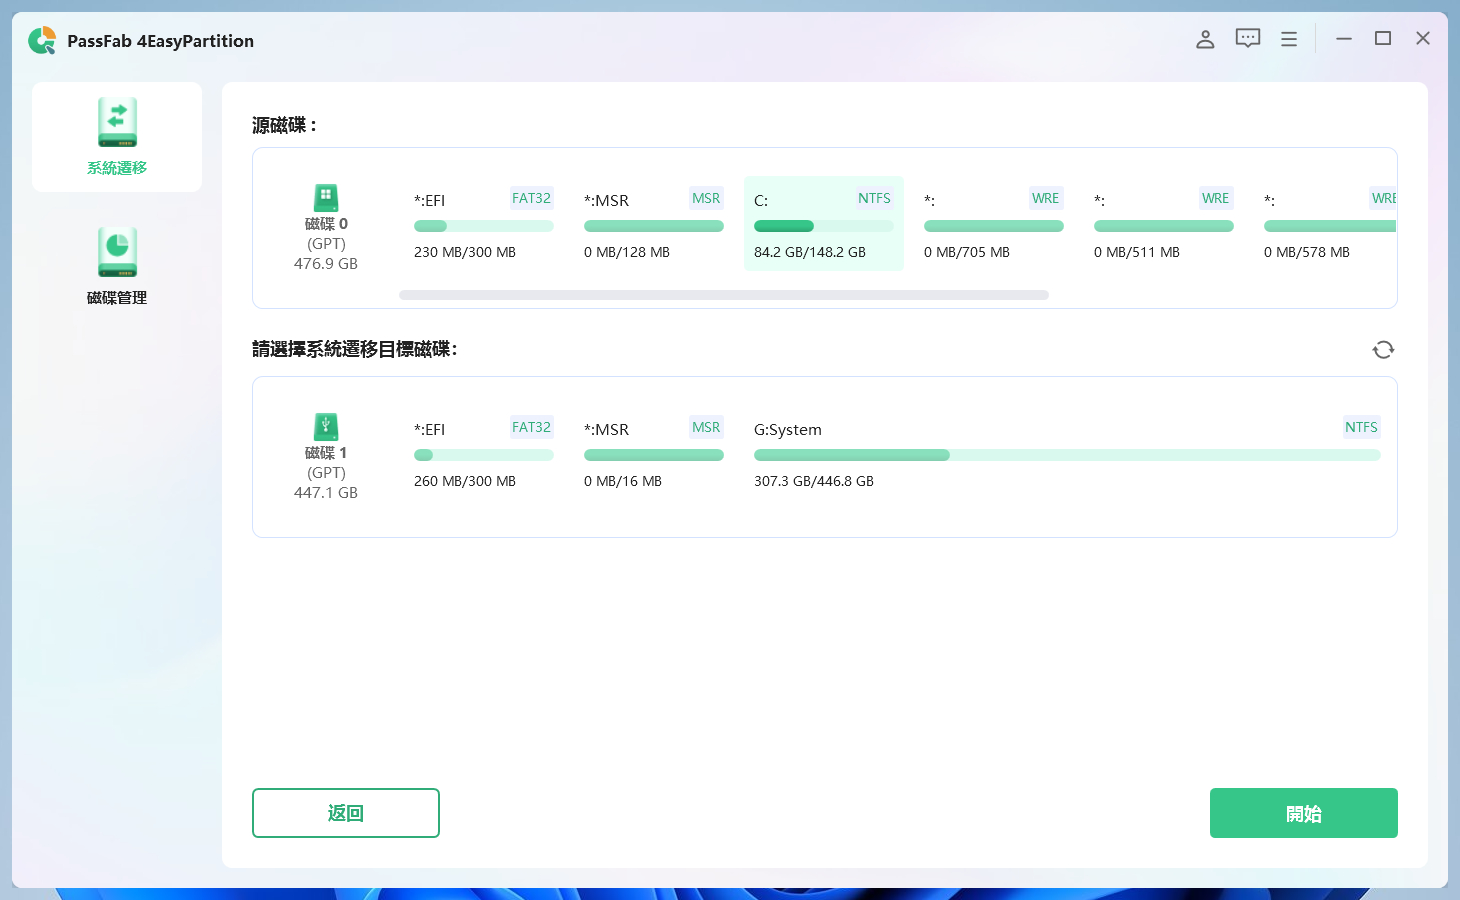Switch to 磁碟管理 sidebar tab
This screenshot has width=1460, height=900.
point(117,267)
